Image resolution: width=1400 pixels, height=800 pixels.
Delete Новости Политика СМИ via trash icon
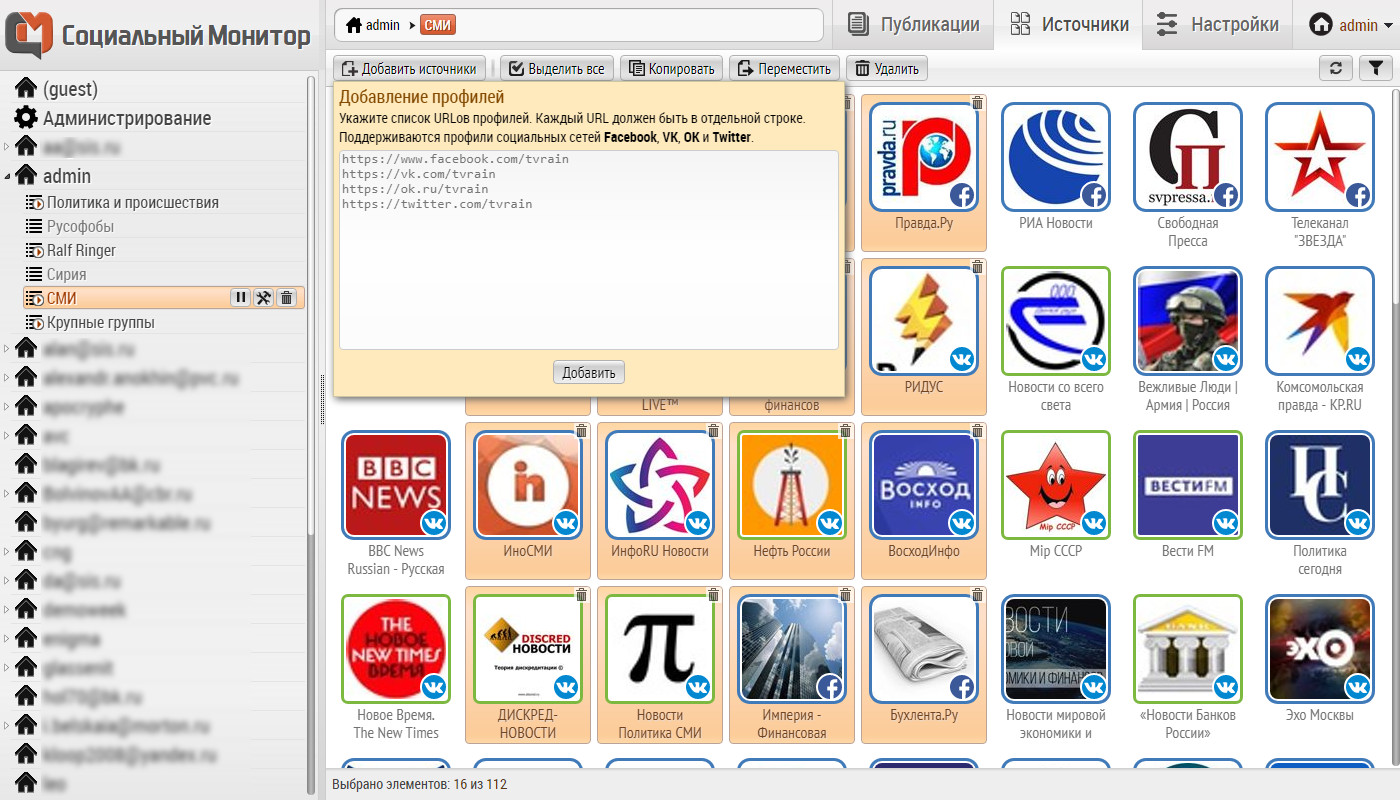(713, 595)
